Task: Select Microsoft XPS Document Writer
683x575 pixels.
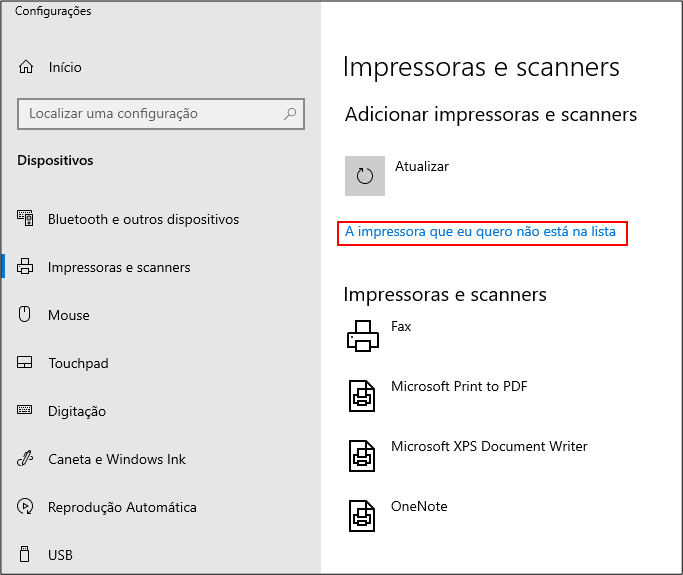Action: (489, 447)
